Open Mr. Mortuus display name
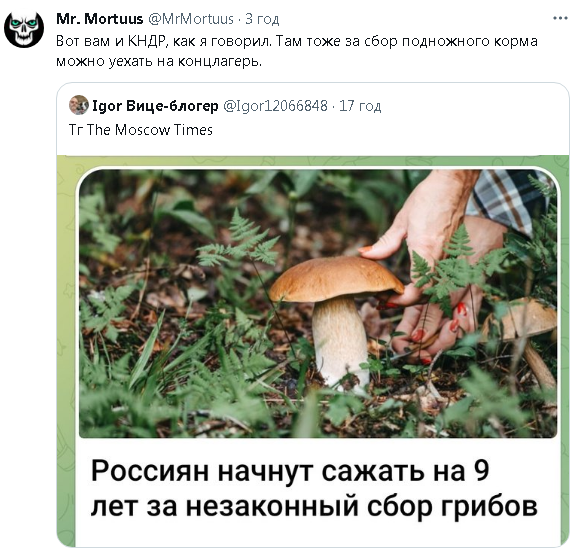 tap(100, 19)
